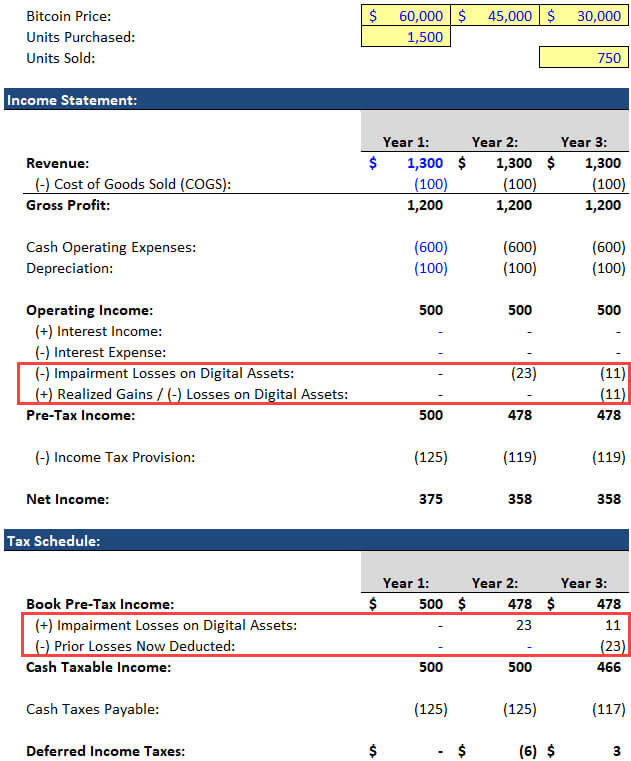Click 'Cash Taxable Income:' label

99,667
